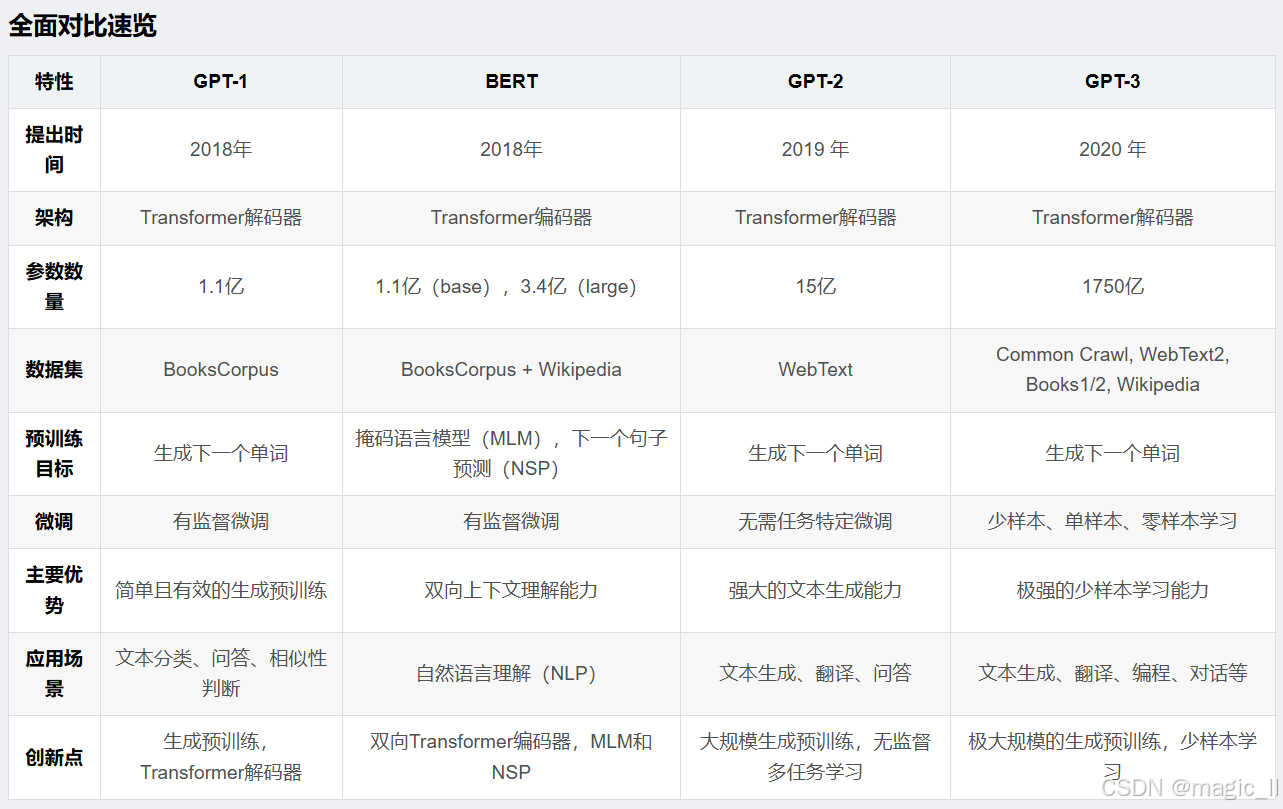Click the 架构 row label
This screenshot has height=809, width=1283.
coord(54,218)
